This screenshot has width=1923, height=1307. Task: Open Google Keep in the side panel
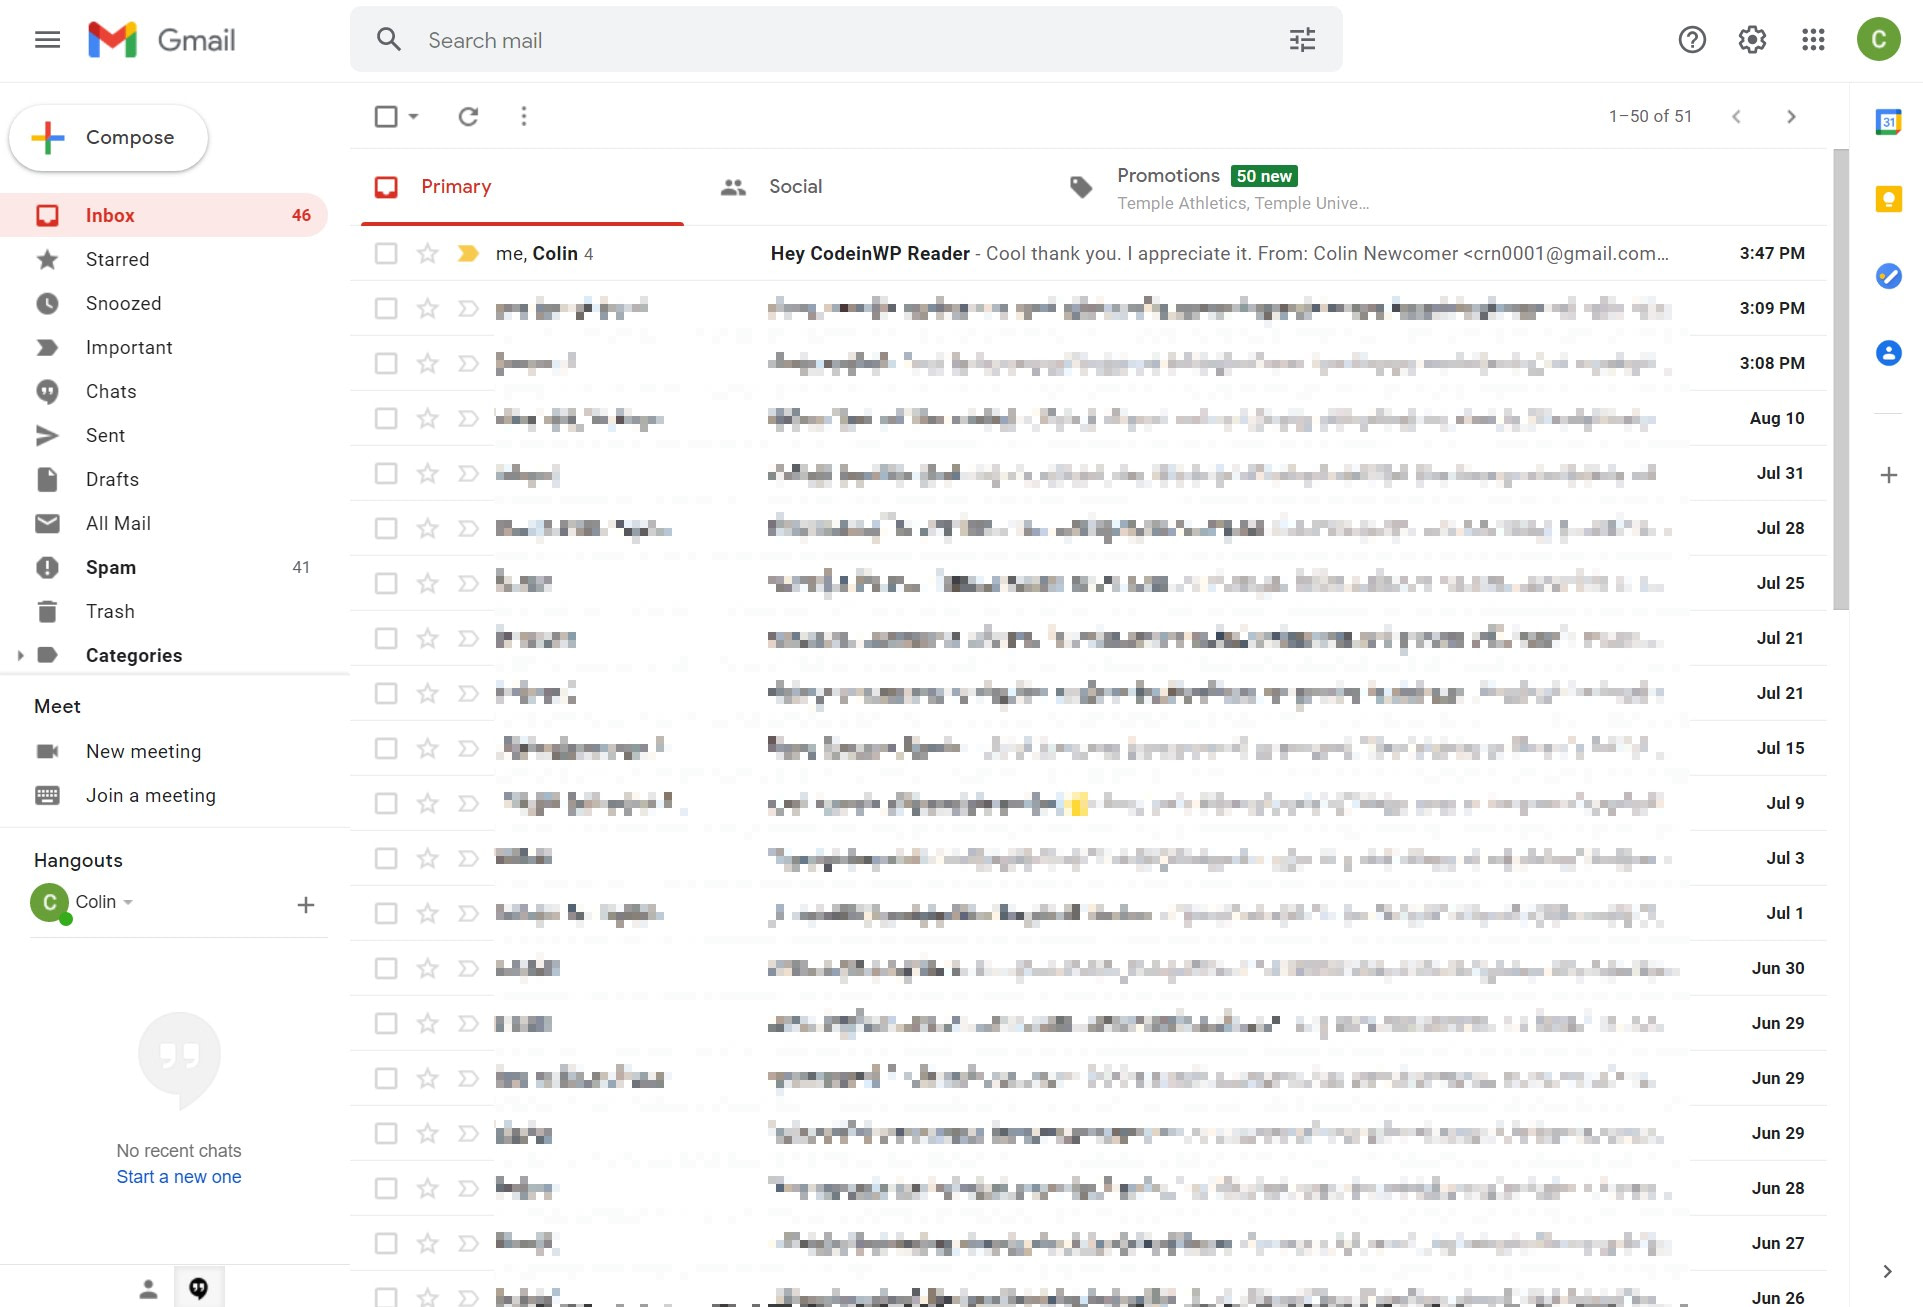click(1888, 199)
